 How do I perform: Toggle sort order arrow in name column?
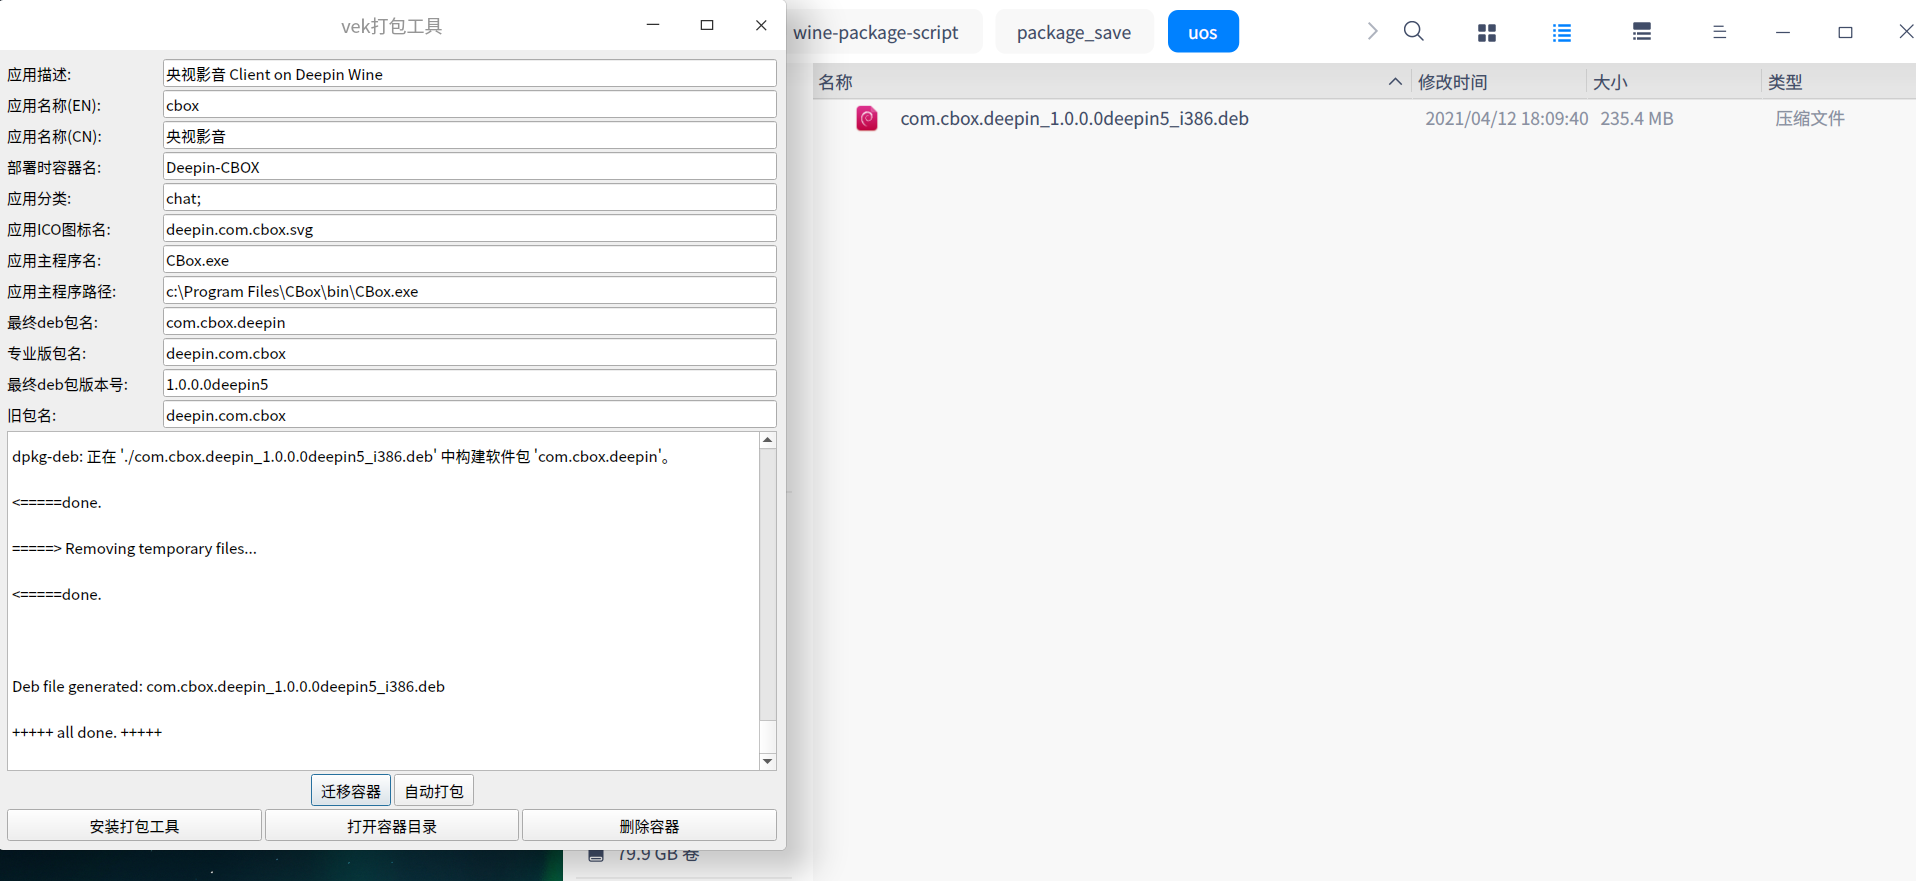click(1395, 82)
